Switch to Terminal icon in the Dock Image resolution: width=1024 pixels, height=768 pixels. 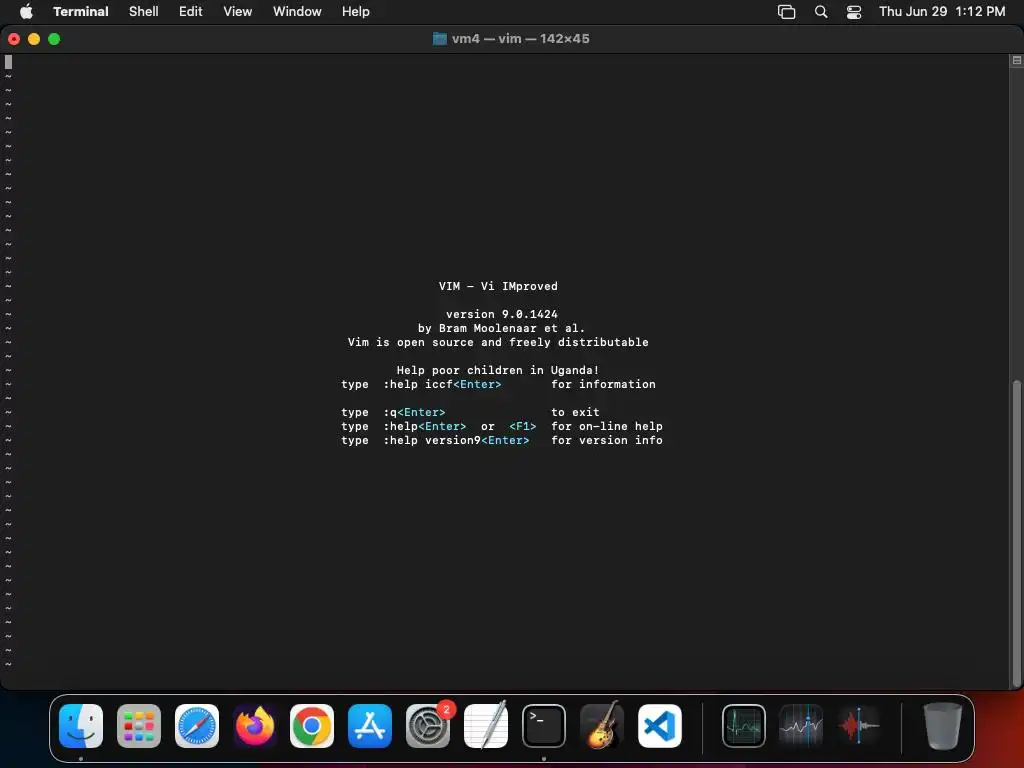tap(543, 726)
